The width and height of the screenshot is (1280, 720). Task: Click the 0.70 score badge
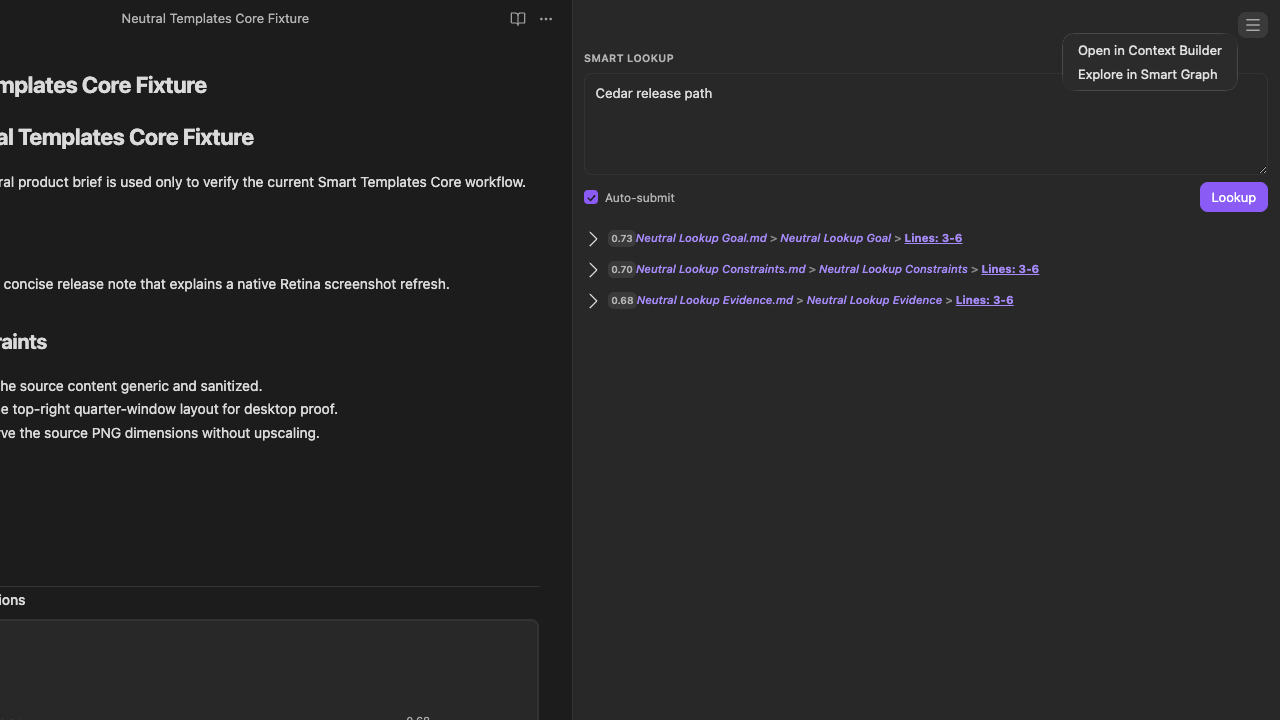coord(622,270)
